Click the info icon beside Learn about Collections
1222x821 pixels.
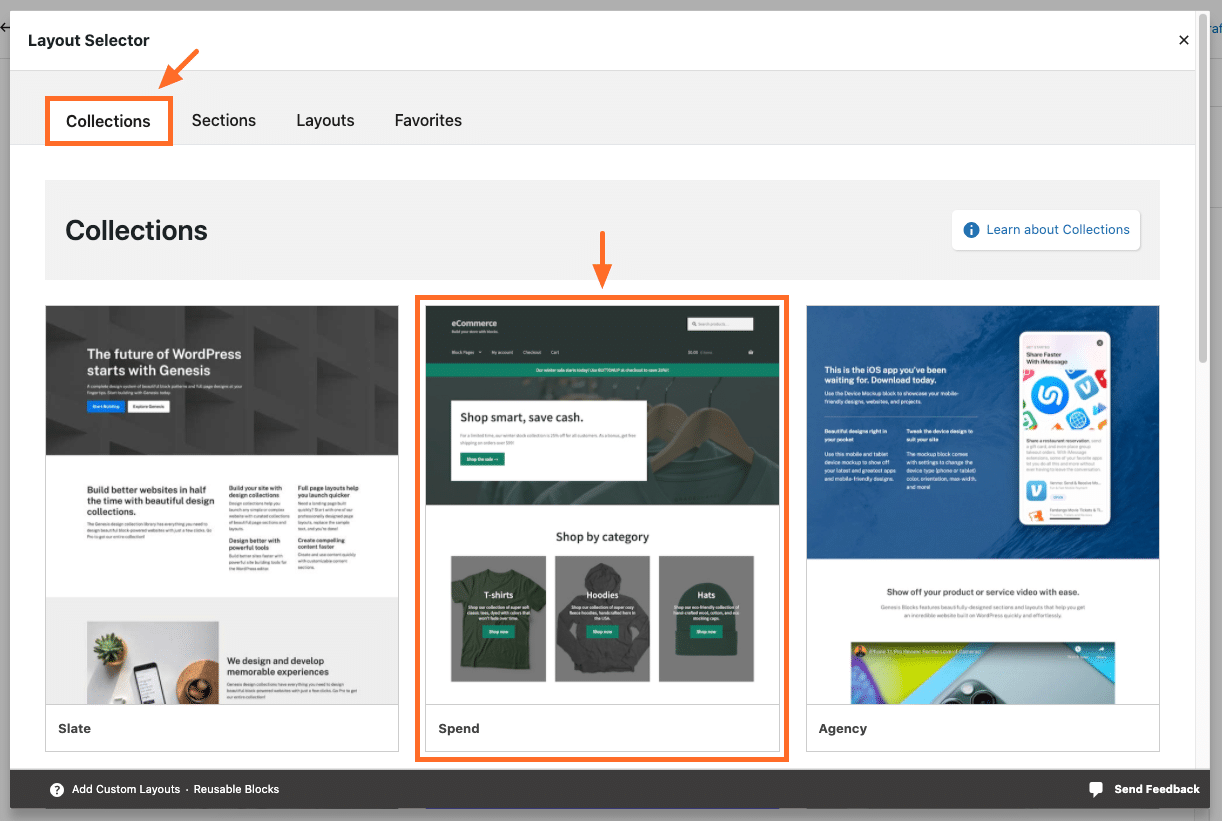(x=970, y=230)
